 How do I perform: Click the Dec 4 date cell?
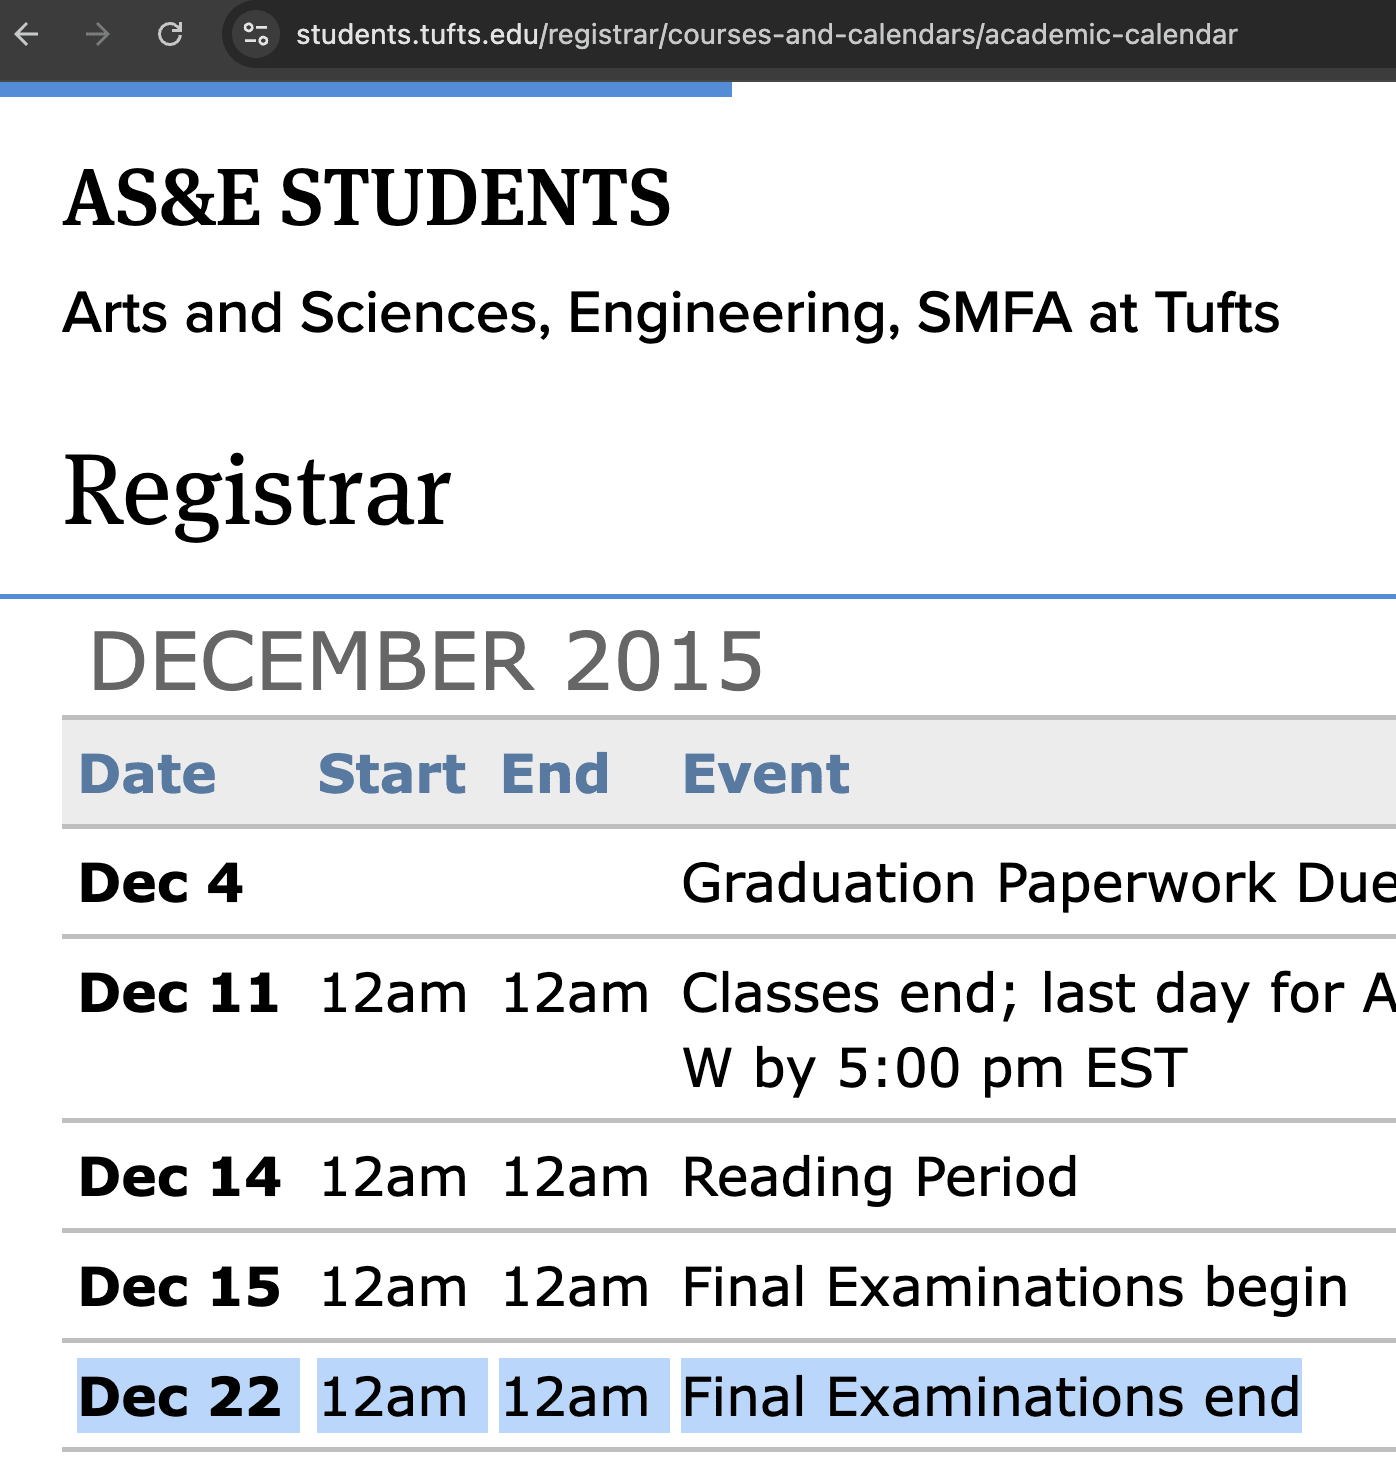coord(161,883)
